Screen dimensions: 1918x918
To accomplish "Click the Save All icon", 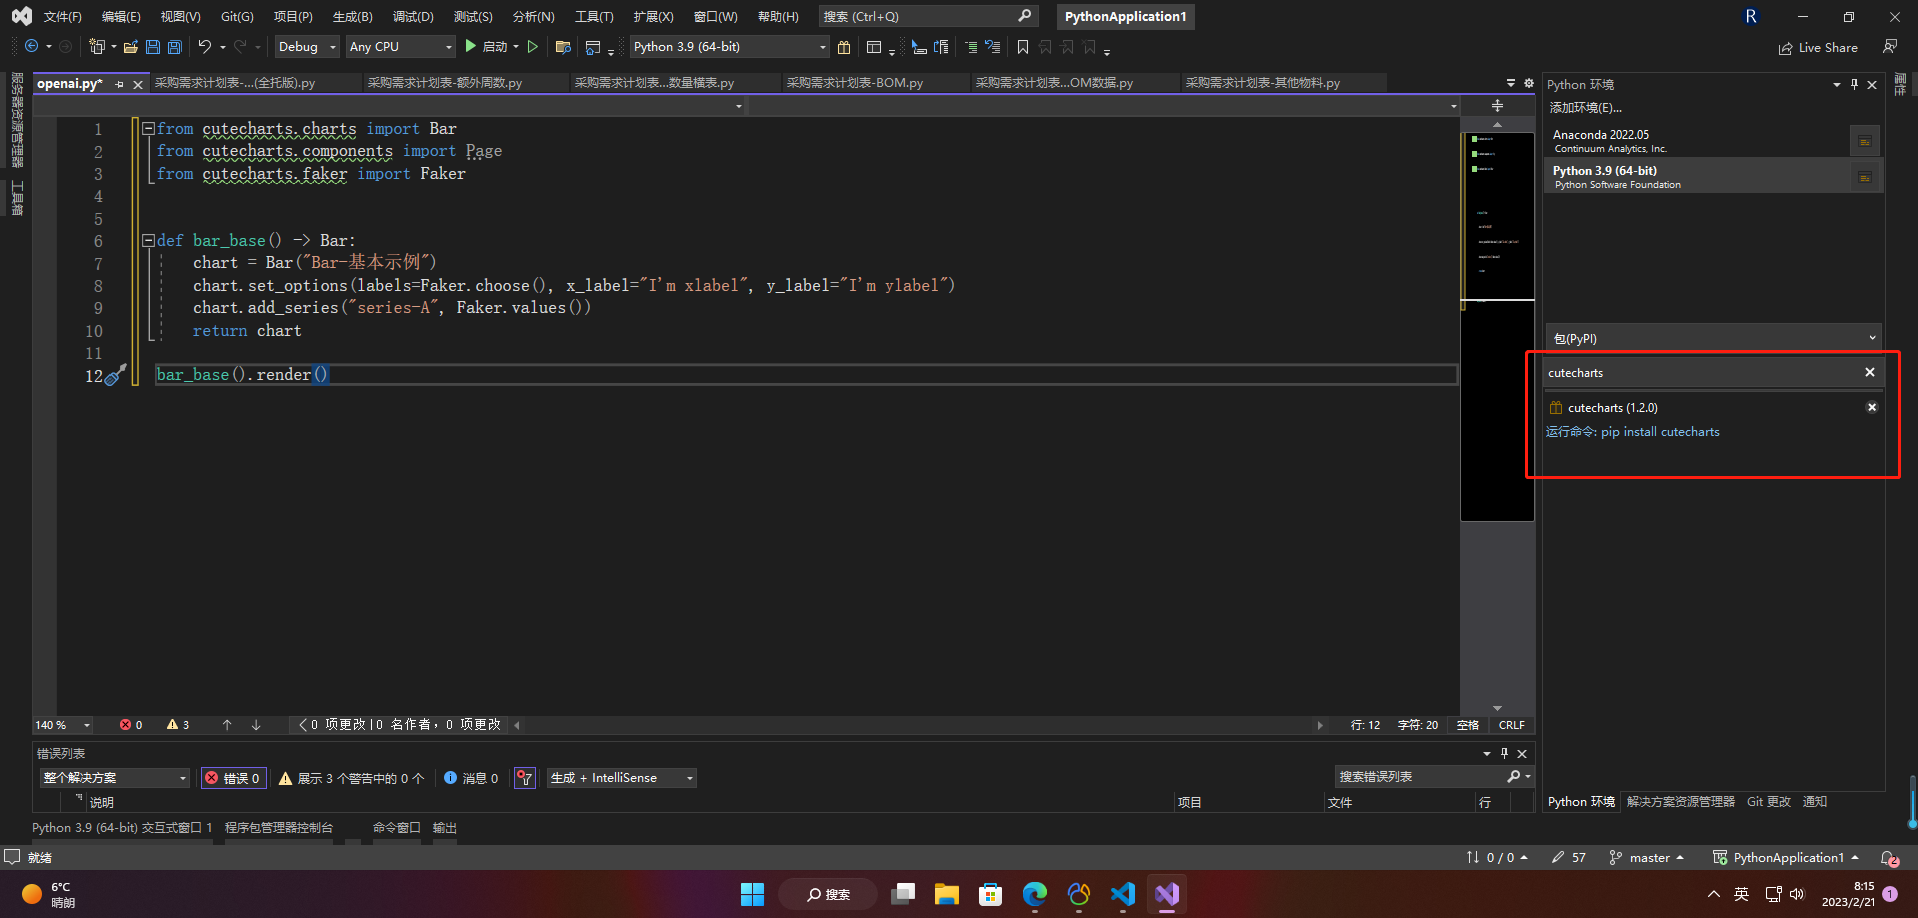I will 175,47.
